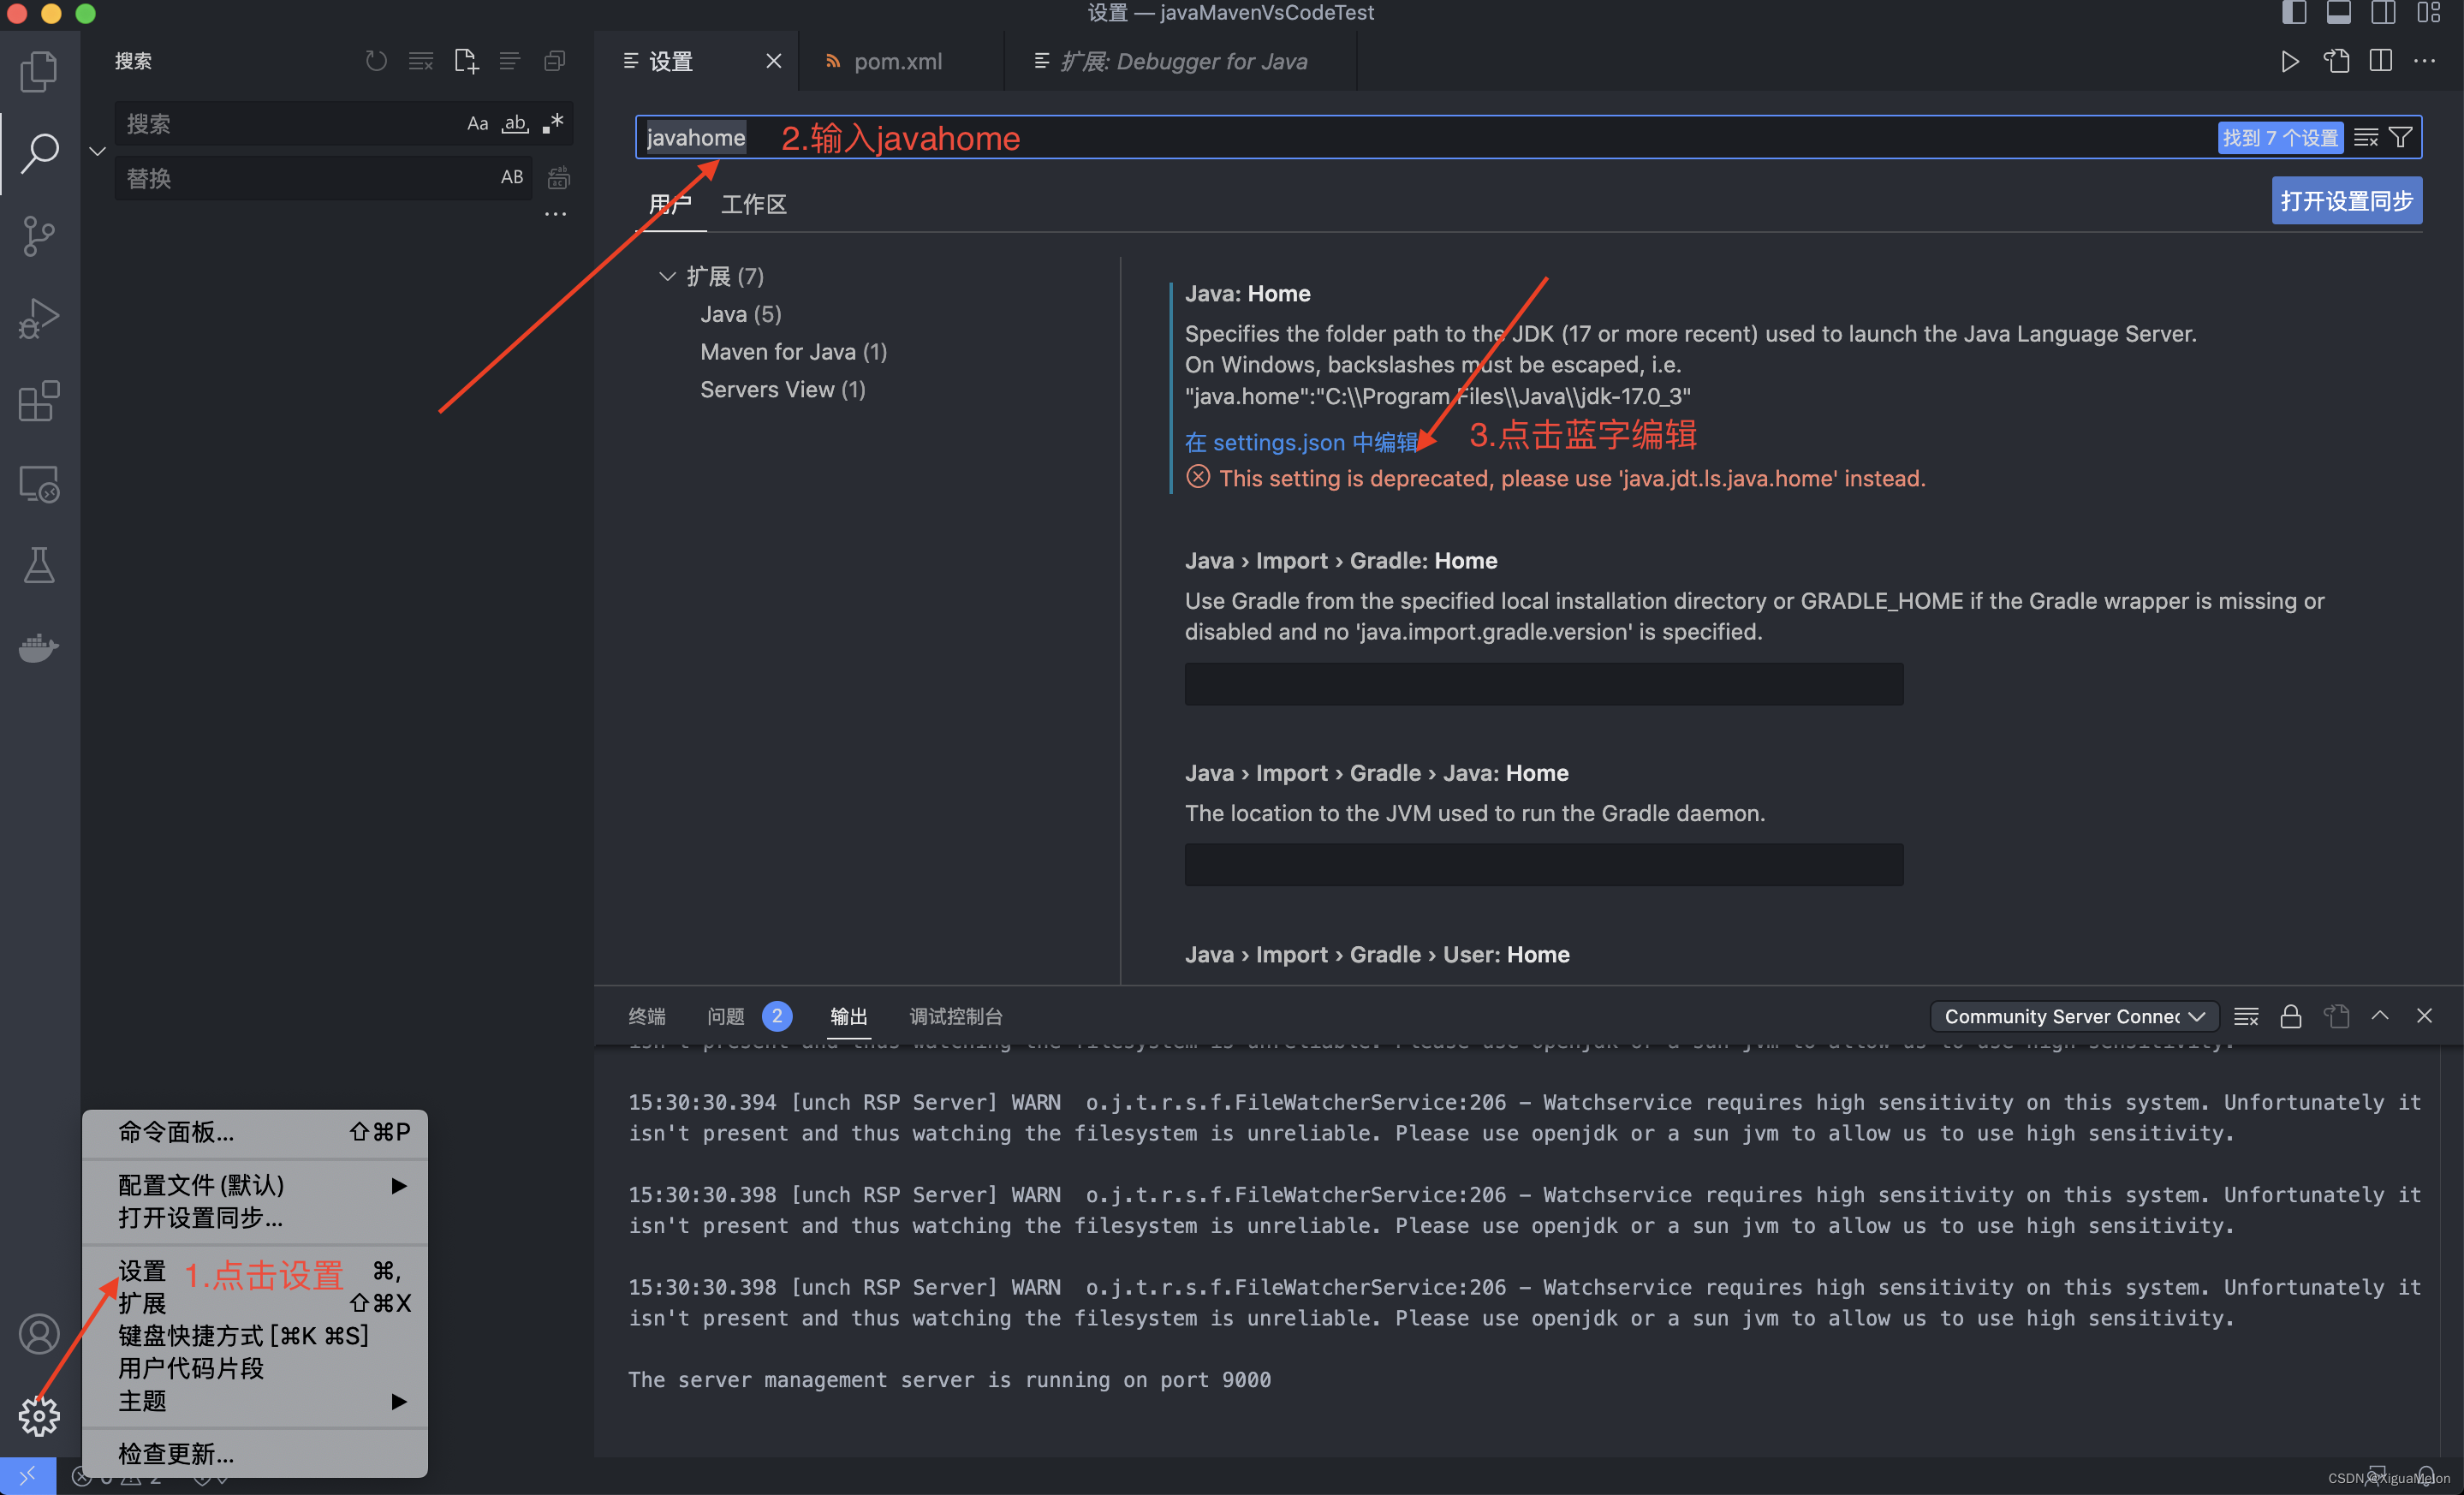Screen dimensions: 2464x1495
Task: Switch to the pom.xml tab
Action: (x=897, y=62)
